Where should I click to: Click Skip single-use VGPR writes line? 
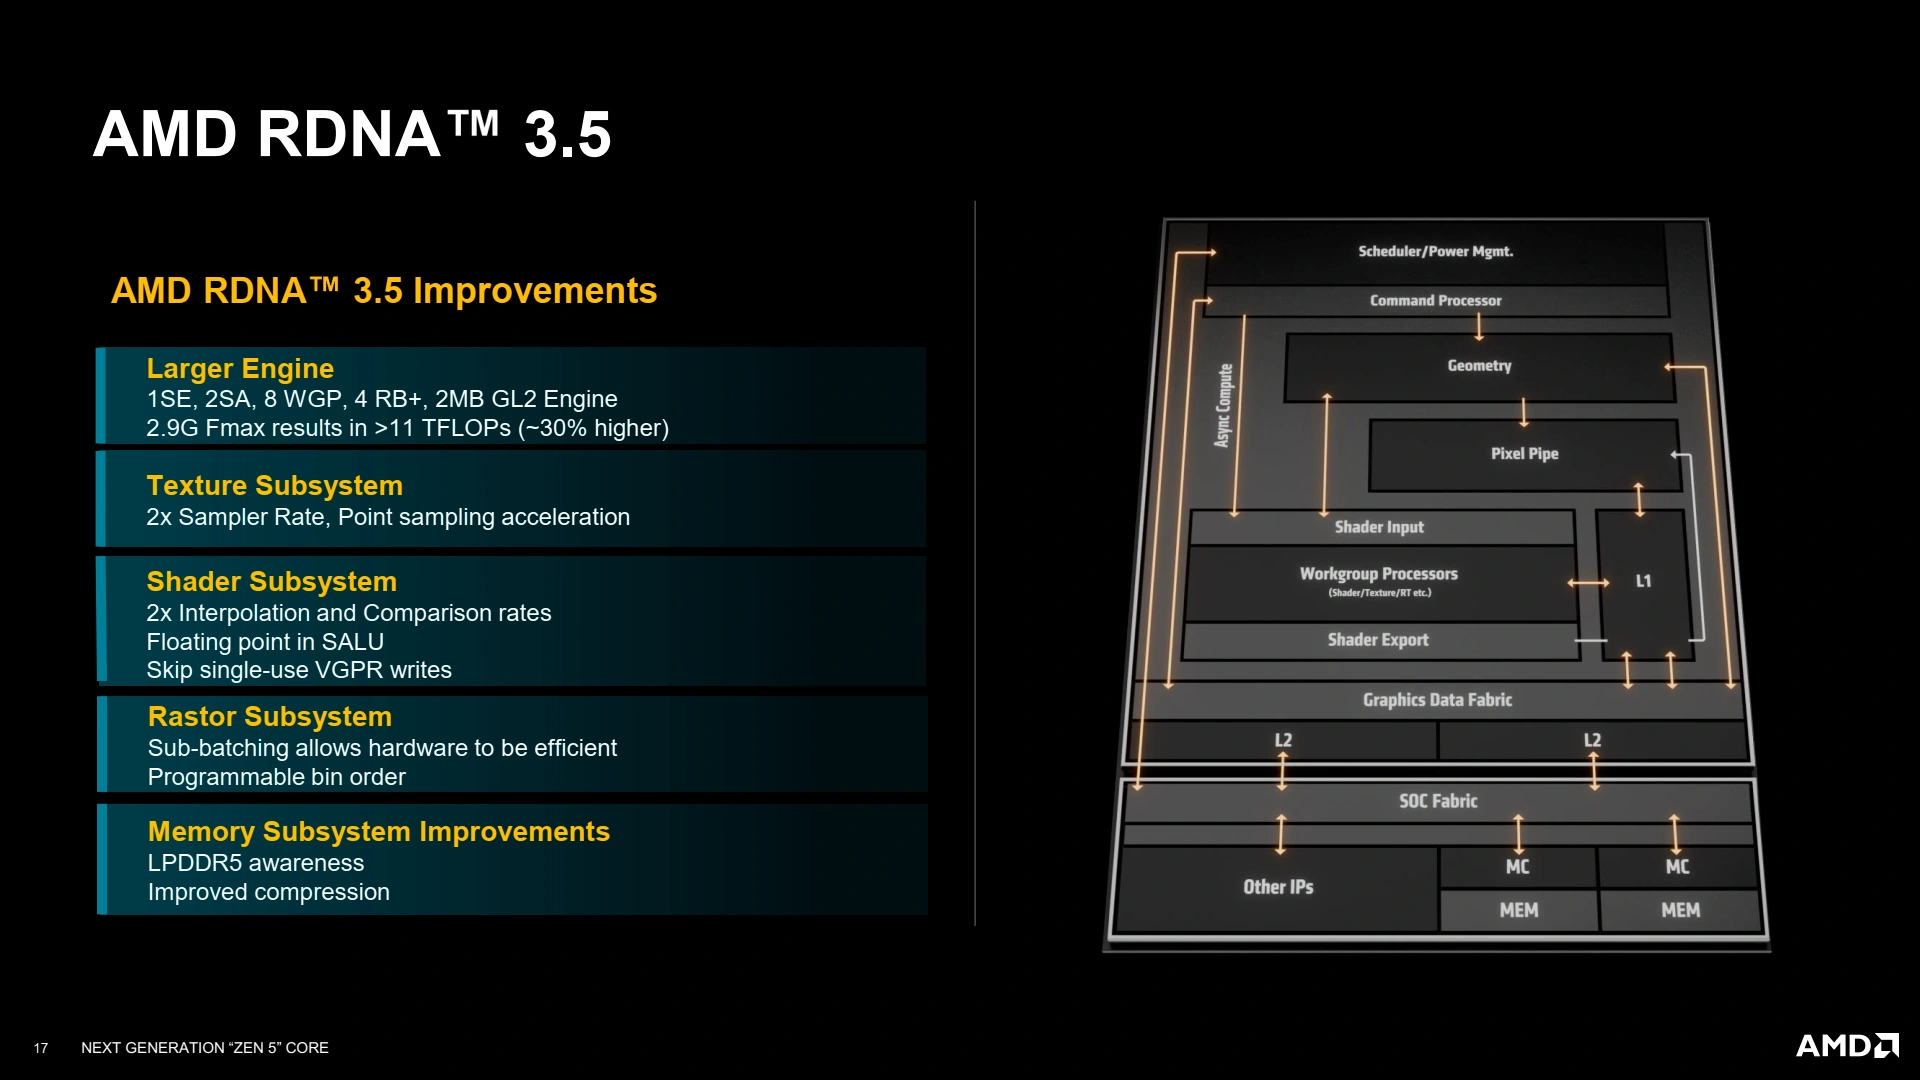pos(299,670)
